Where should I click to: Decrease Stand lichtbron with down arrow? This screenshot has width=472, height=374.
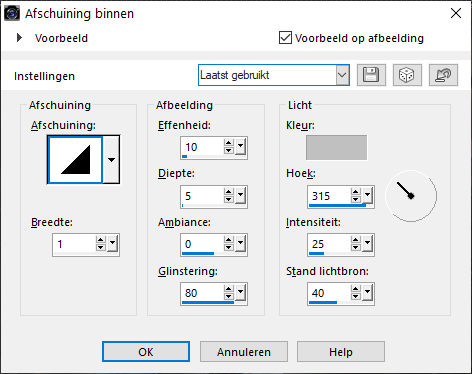356,297
